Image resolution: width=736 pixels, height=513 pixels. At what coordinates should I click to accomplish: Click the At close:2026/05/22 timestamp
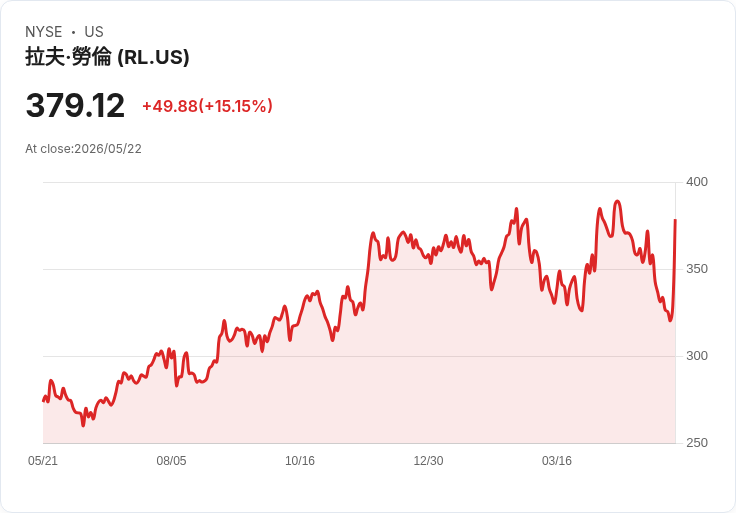(83, 149)
